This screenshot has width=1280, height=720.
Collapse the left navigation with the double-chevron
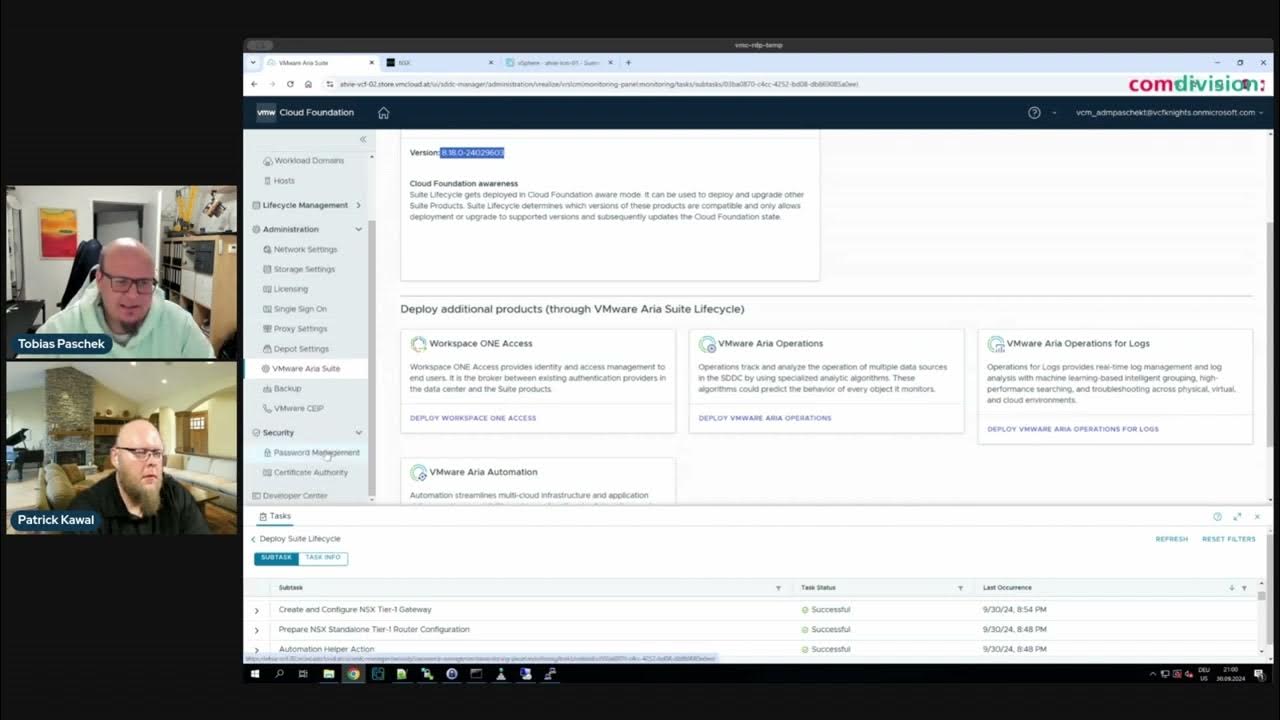tap(363, 140)
